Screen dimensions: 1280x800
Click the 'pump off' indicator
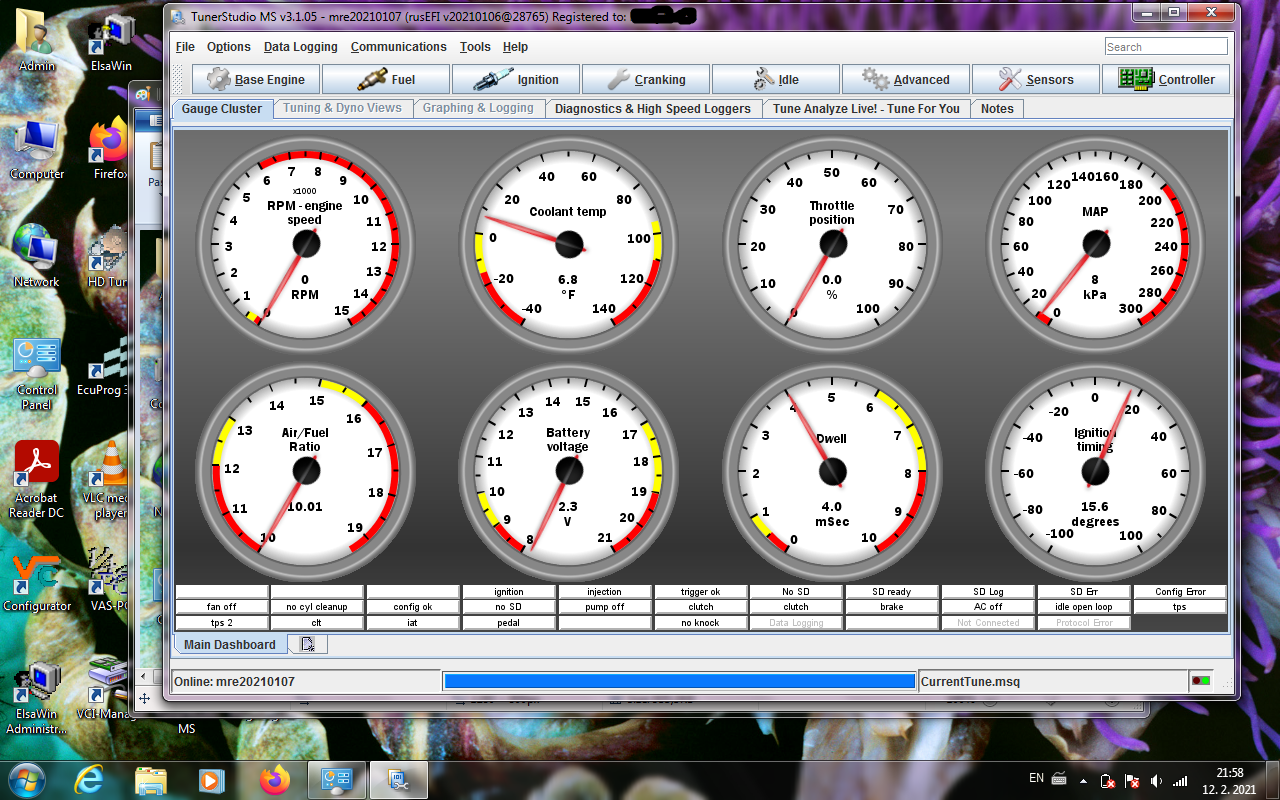point(605,607)
